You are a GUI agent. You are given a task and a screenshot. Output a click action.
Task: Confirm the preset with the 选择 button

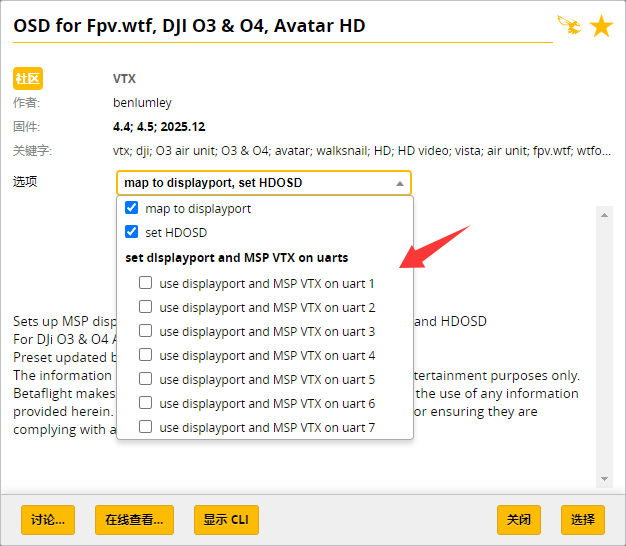(x=583, y=520)
